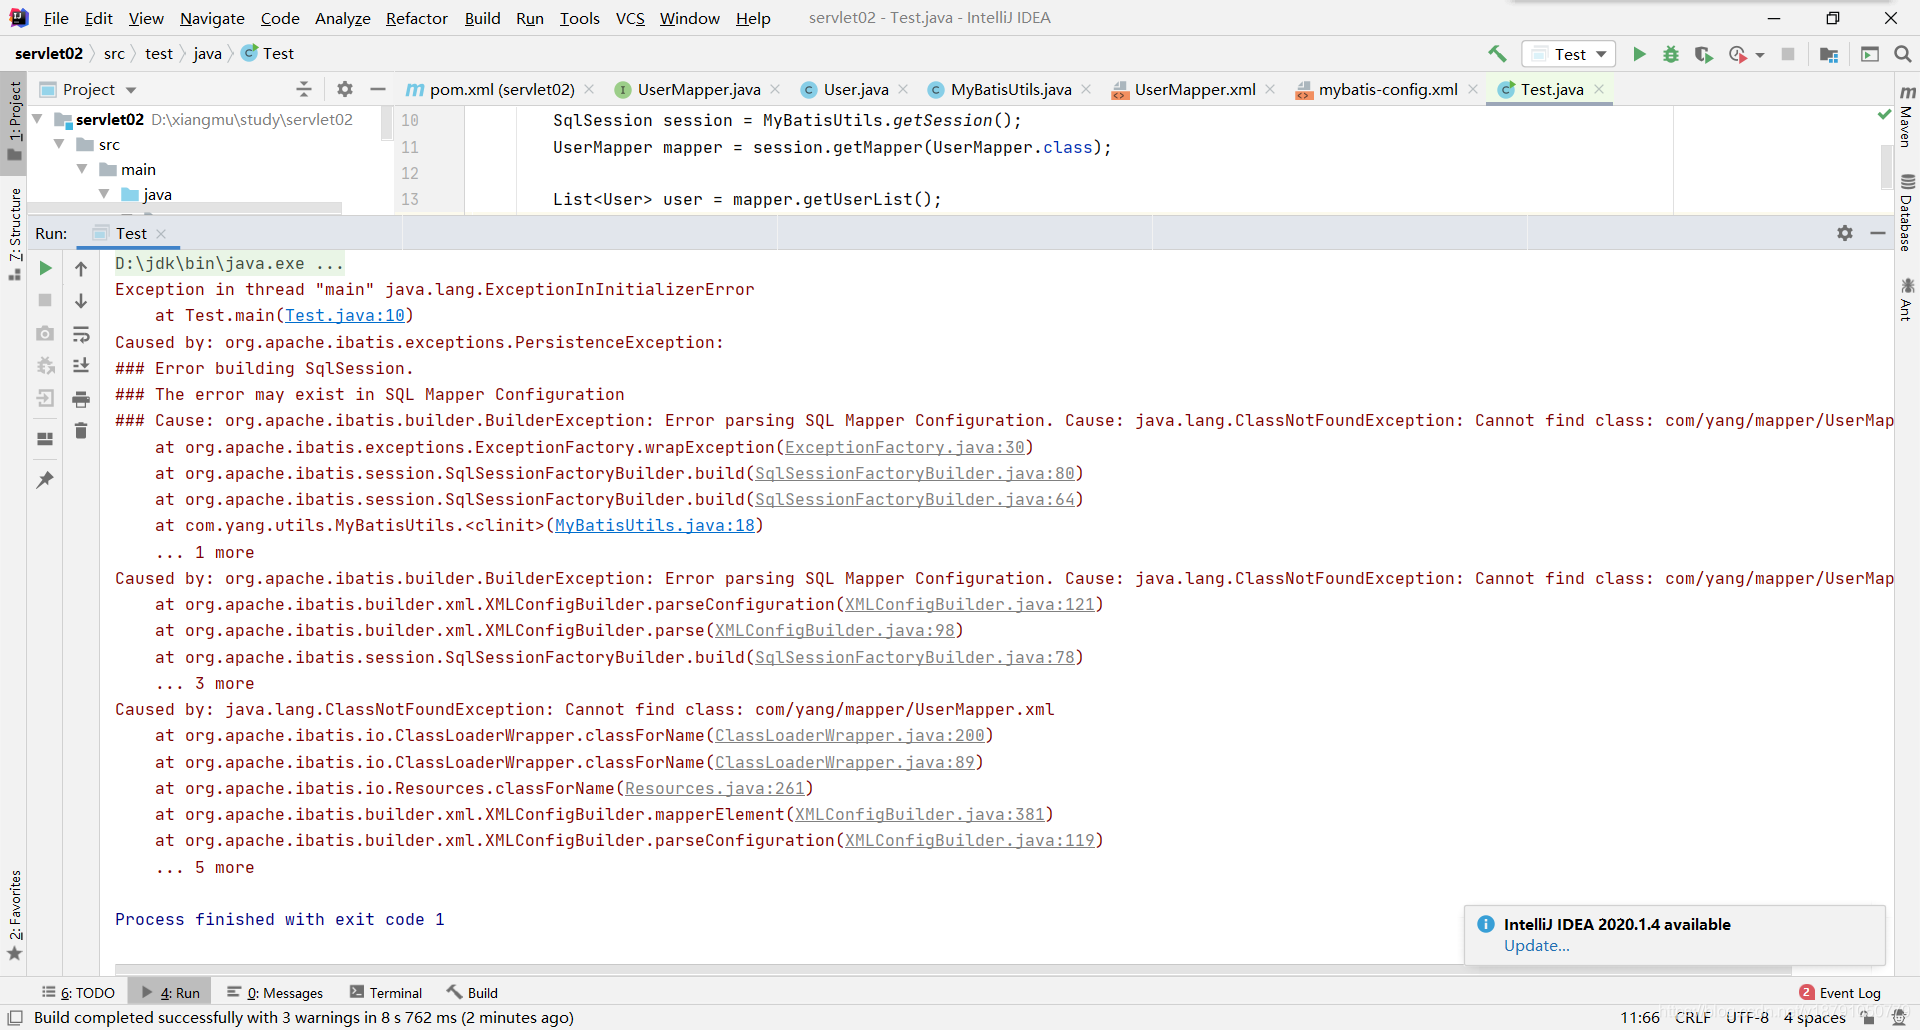Viewport: 1920px width, 1030px height.
Task: Click Run Anything window icon
Action: click(1870, 54)
